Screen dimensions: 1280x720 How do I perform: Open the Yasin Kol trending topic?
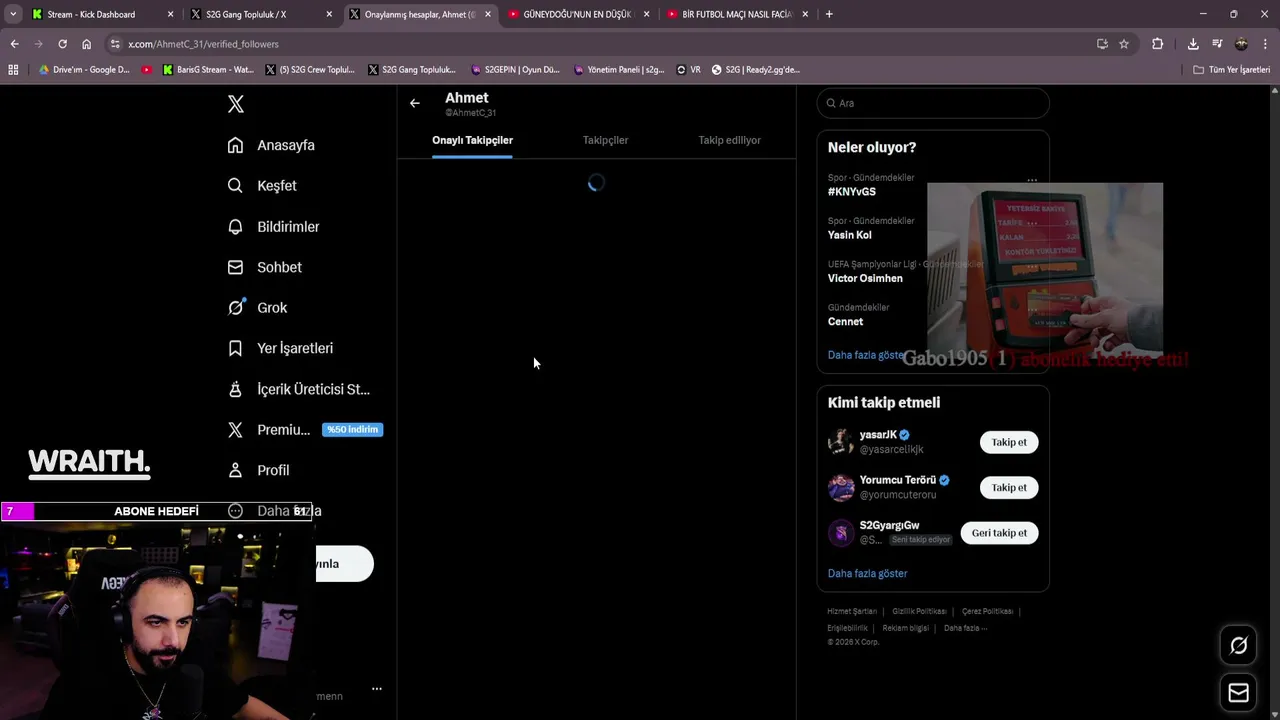tap(849, 235)
